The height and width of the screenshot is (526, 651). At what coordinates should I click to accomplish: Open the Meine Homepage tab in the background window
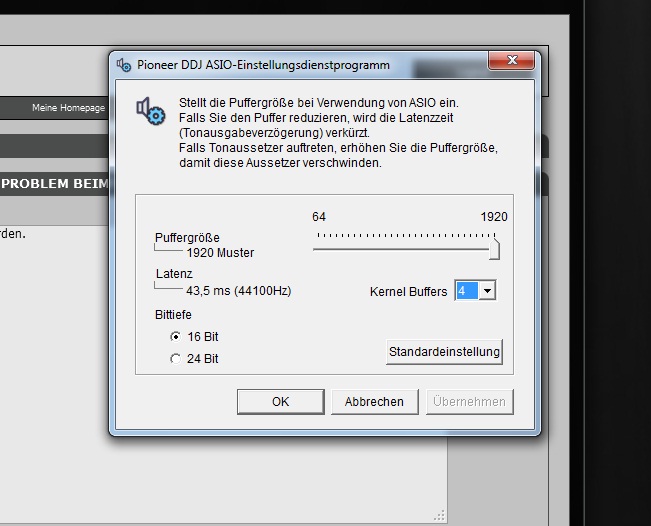coord(69,108)
